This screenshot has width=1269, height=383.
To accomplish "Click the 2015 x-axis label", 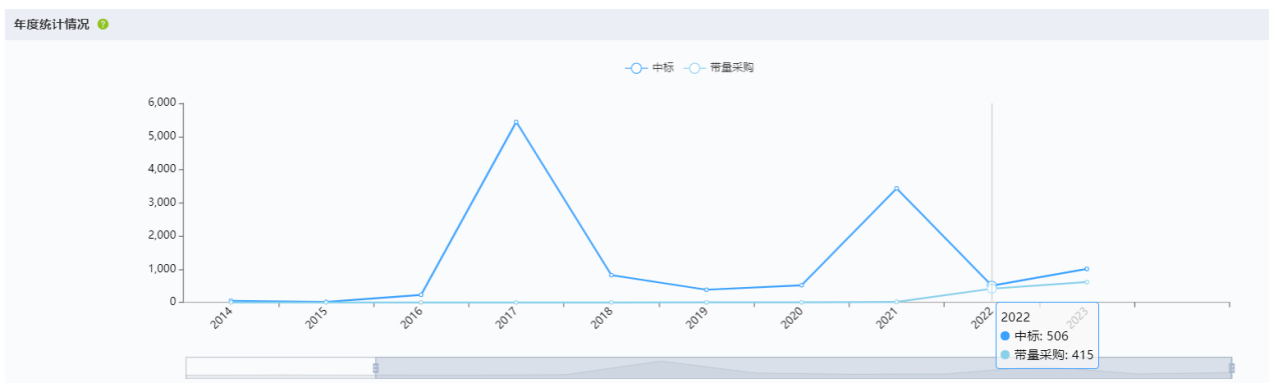I will [x=317, y=319].
